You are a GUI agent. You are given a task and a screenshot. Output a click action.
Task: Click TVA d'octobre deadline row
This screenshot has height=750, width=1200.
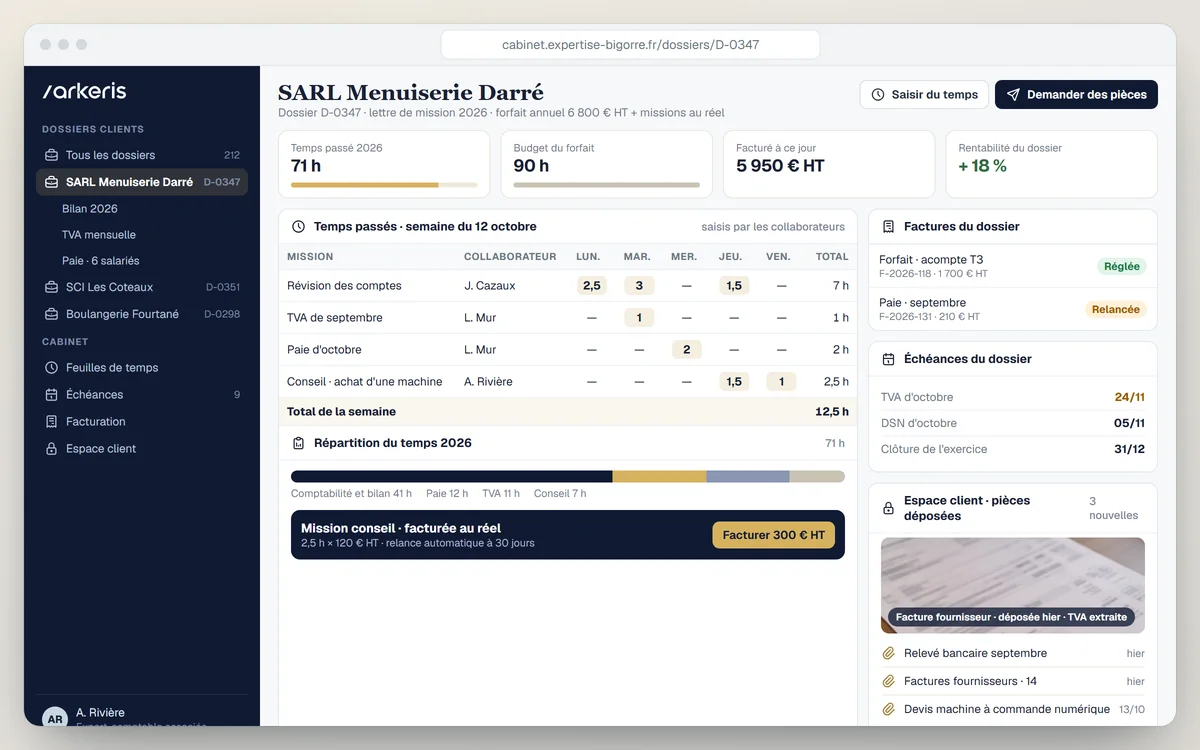(1013, 397)
